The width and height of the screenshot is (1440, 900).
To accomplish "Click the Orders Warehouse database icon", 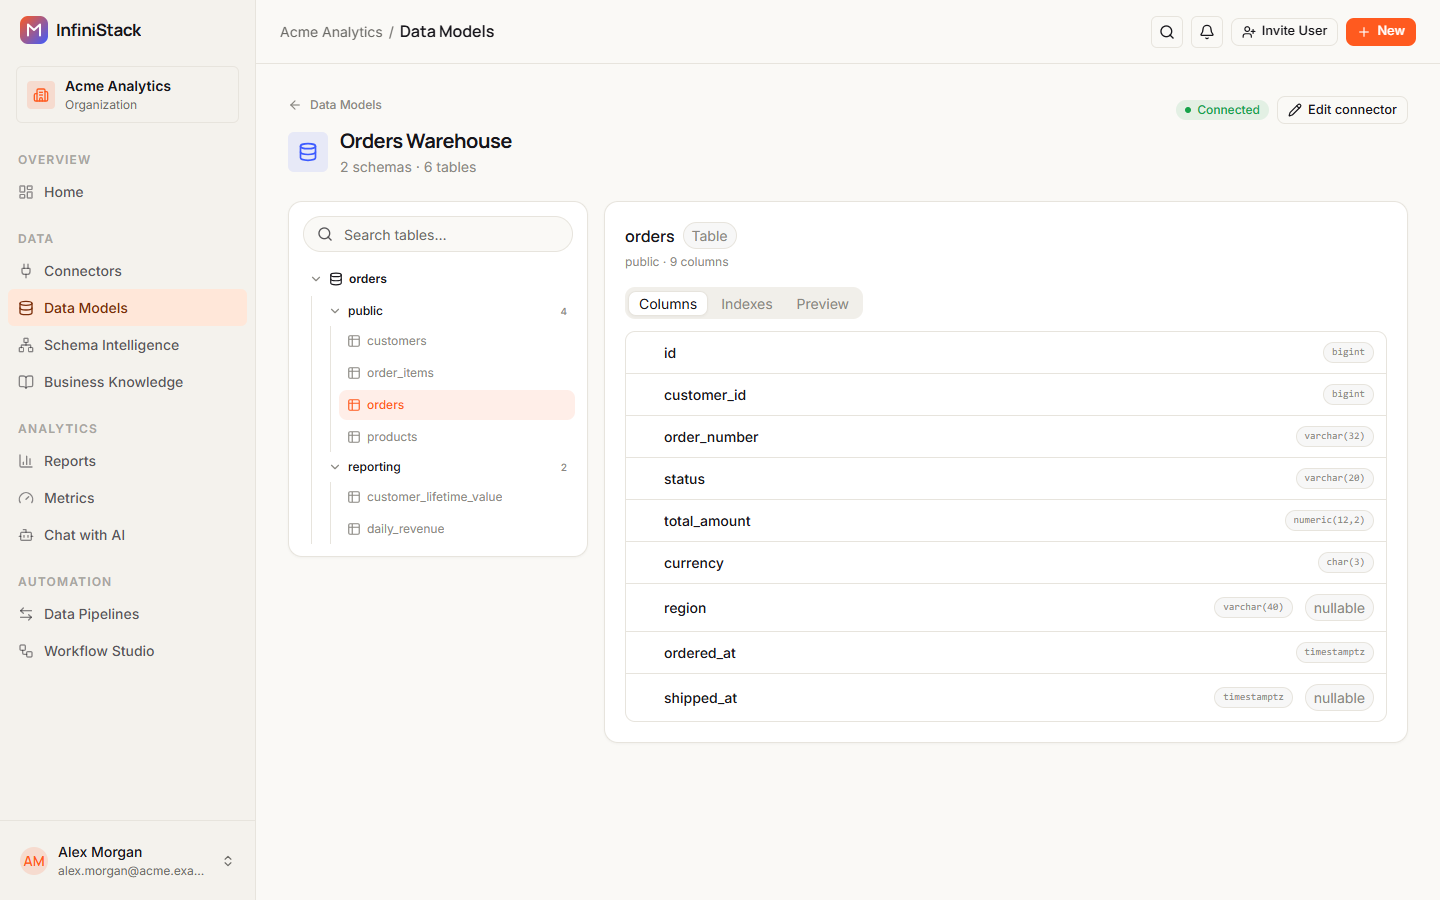I will tap(308, 152).
